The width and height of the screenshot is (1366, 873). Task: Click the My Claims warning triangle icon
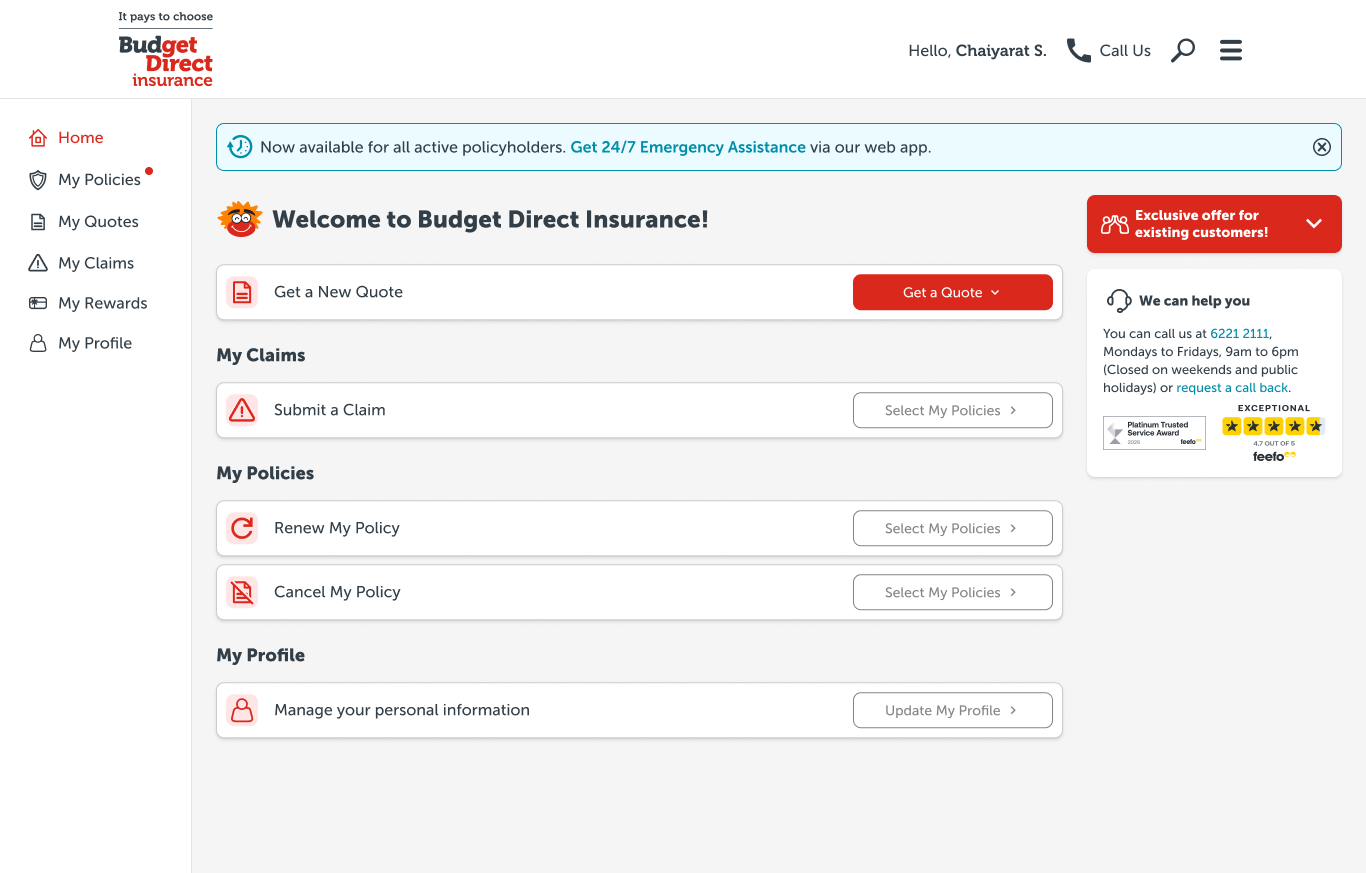tap(38, 263)
